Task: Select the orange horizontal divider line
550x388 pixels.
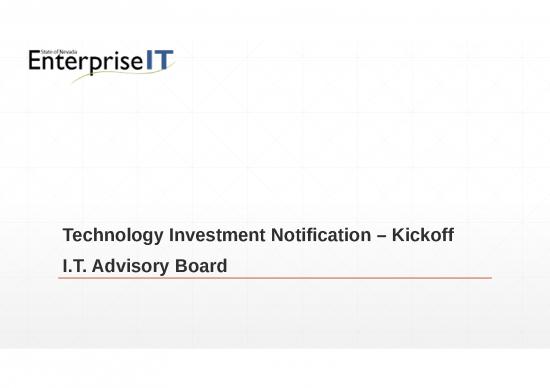Action: tap(275, 278)
